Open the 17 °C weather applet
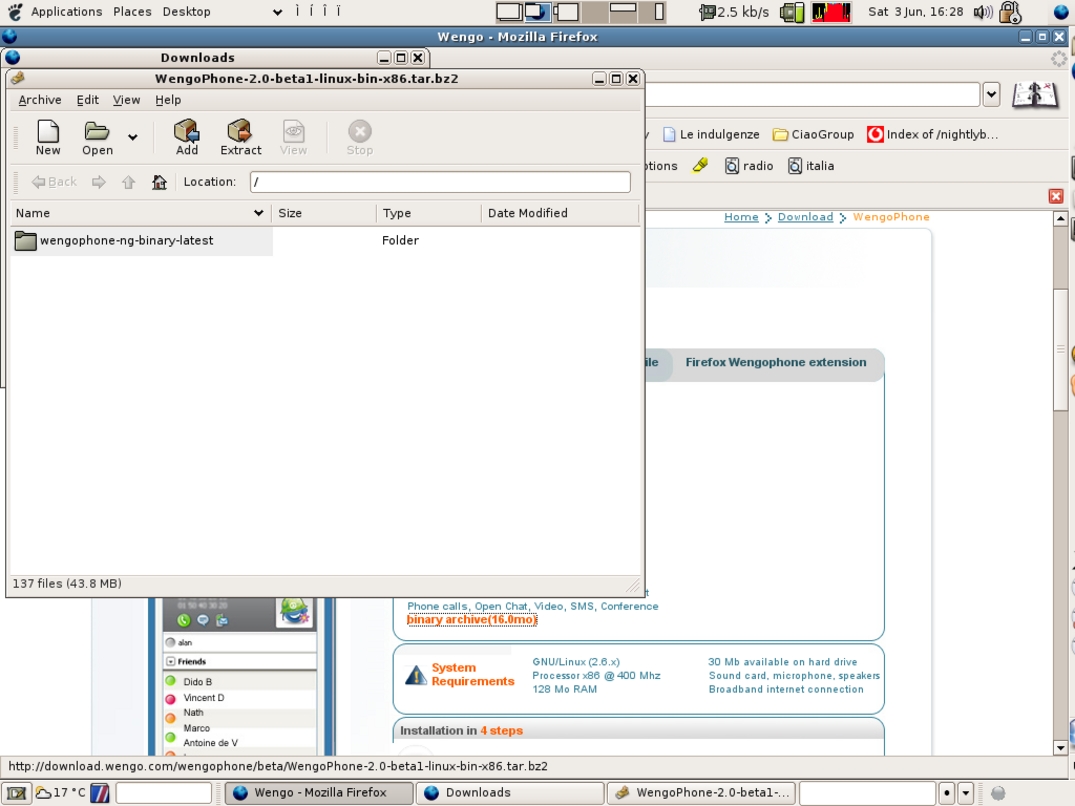Viewport: 1075px width, 806px height. (x=60, y=793)
